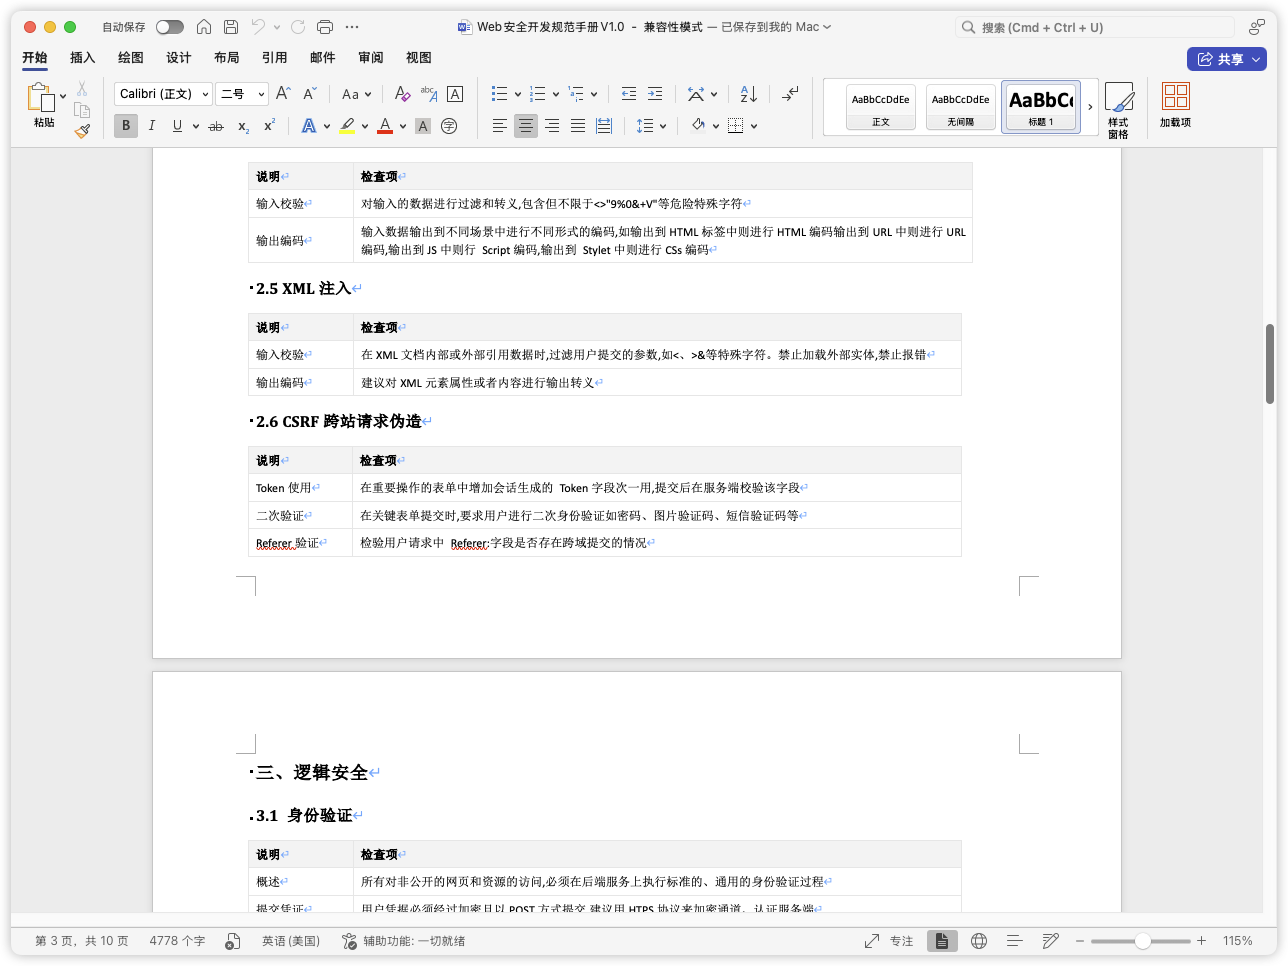Image resolution: width=1288 pixels, height=966 pixels.
Task: Open the Styles Pane (样式窗格)
Action: point(1118,109)
